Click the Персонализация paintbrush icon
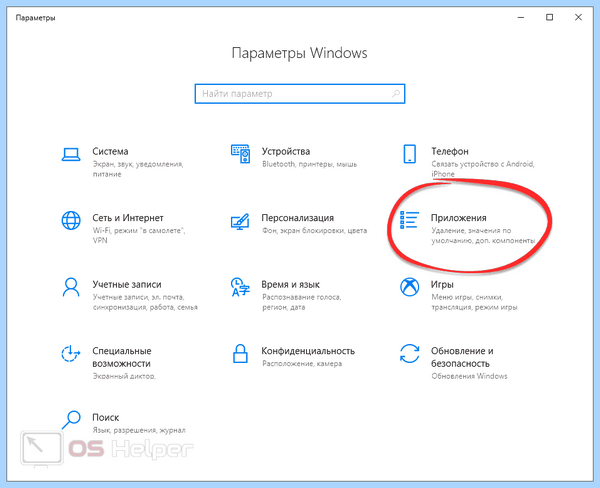 pos(240,221)
